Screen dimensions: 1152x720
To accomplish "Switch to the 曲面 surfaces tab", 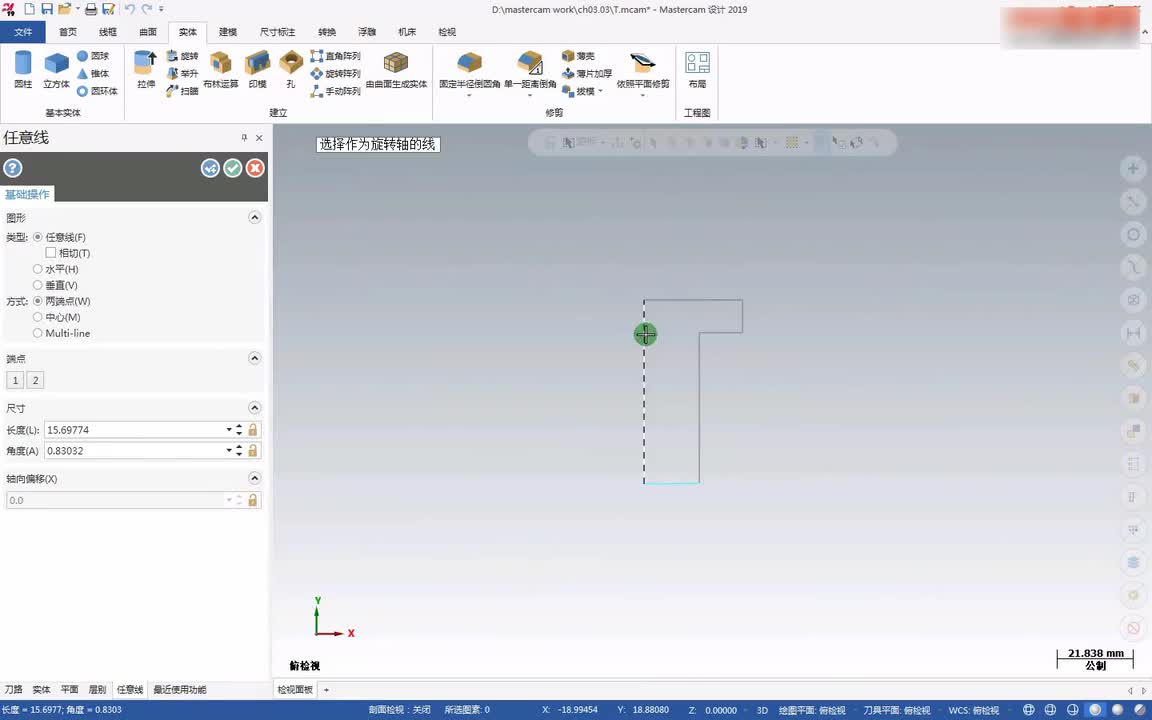I will point(148,32).
